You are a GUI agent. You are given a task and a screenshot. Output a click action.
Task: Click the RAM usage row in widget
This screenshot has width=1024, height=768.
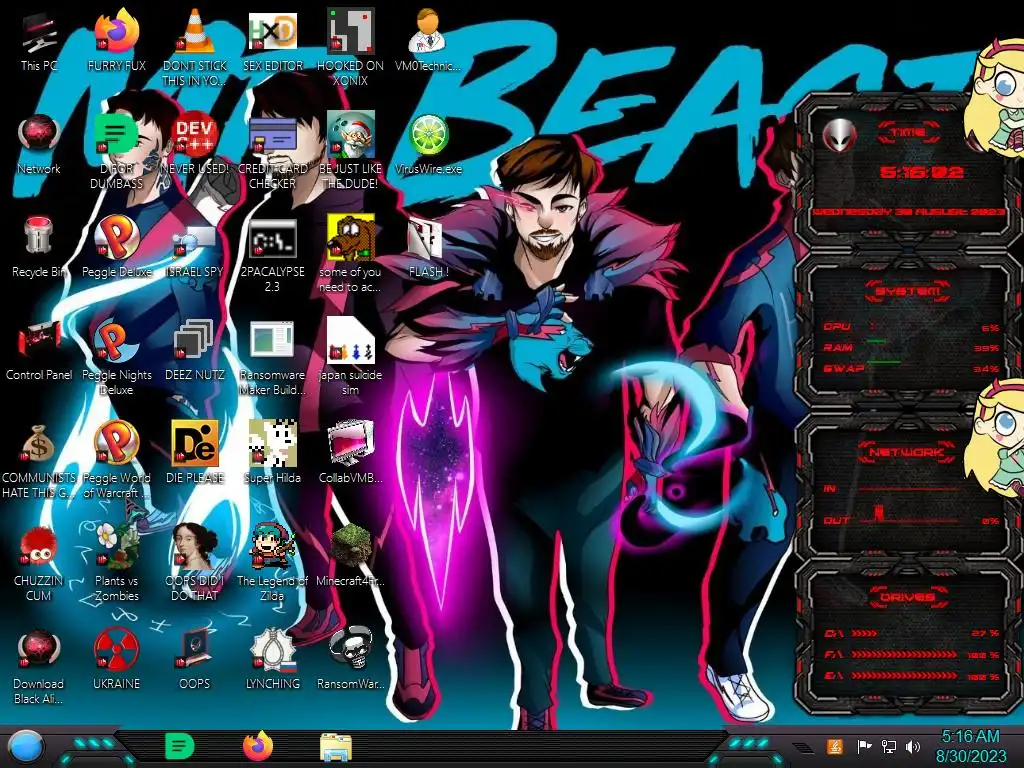(912, 348)
